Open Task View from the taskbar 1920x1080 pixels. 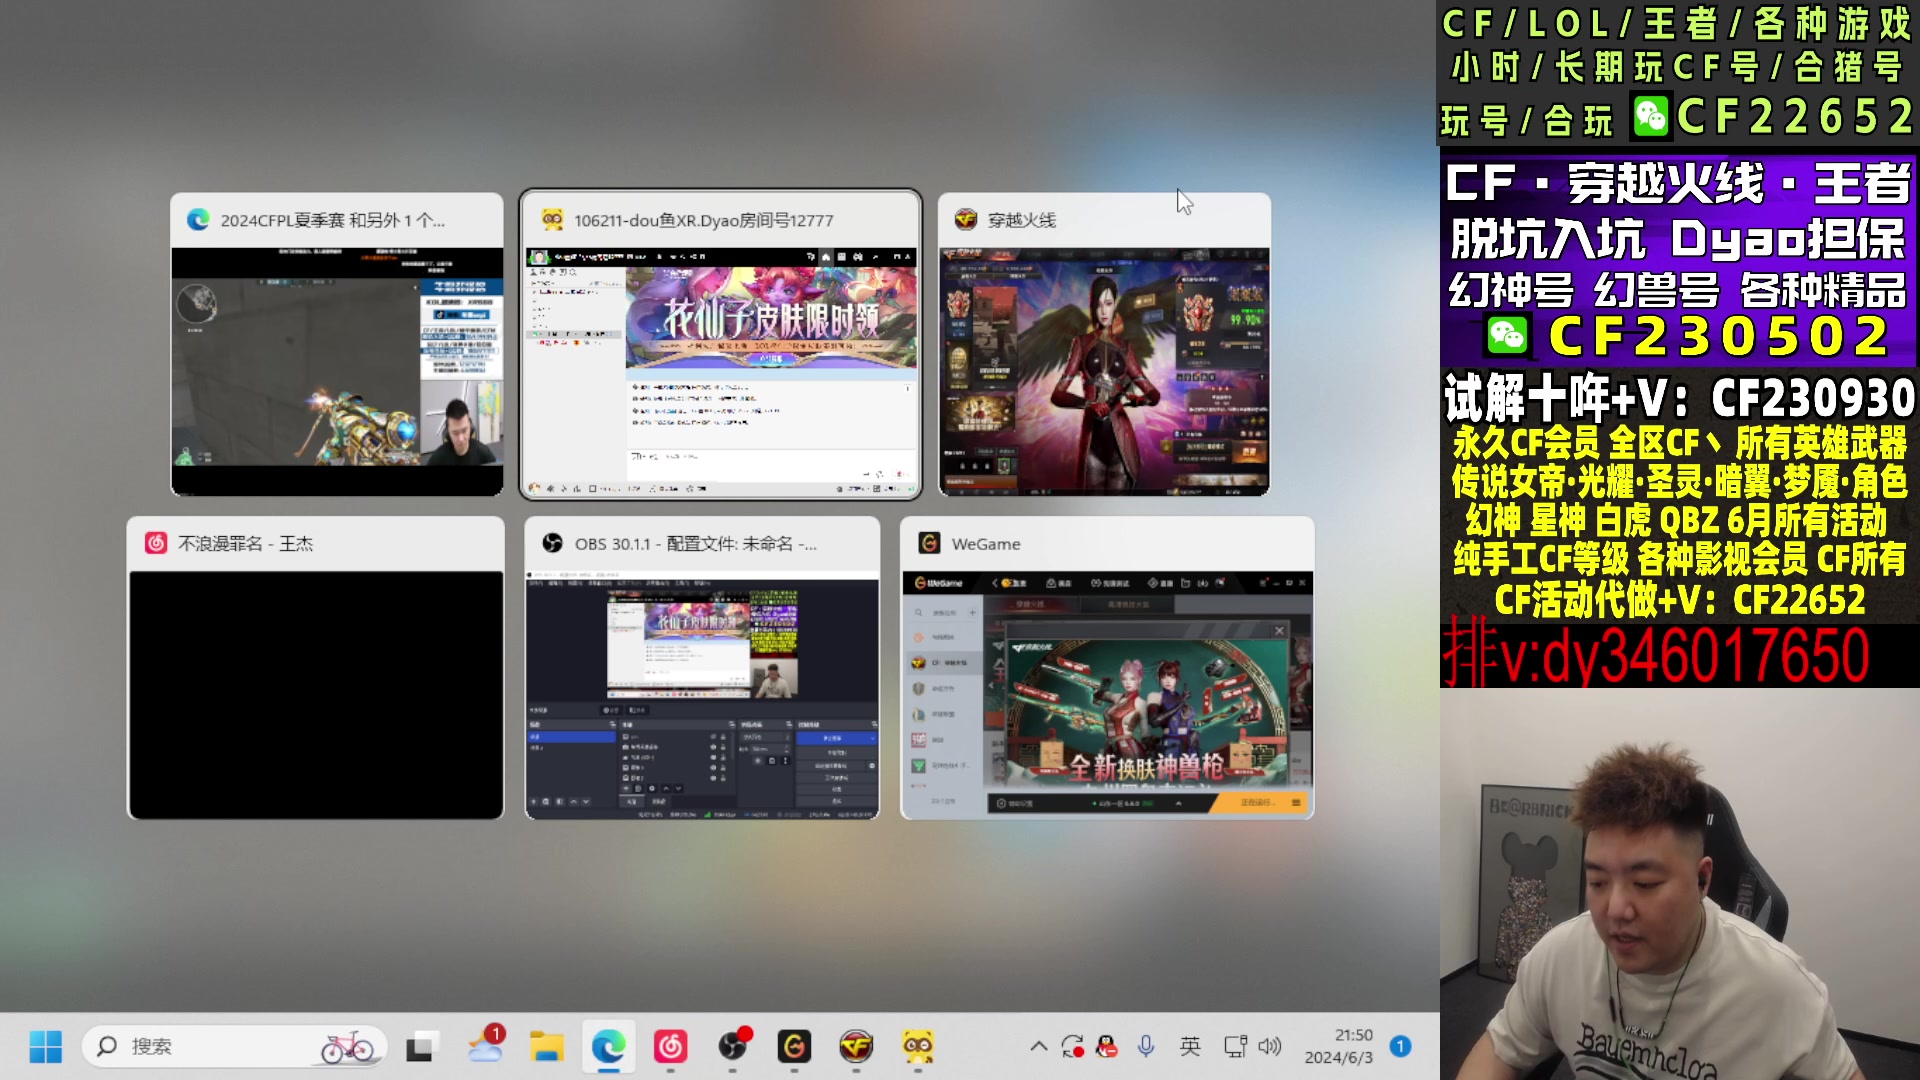click(420, 1047)
